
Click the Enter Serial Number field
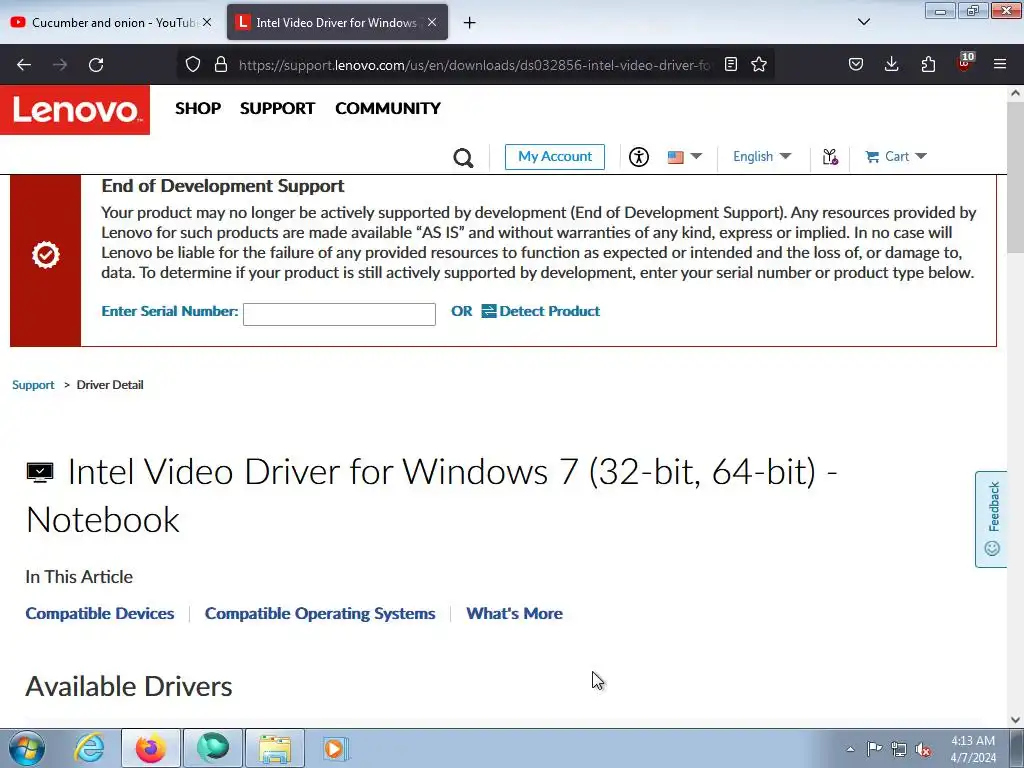tap(339, 314)
